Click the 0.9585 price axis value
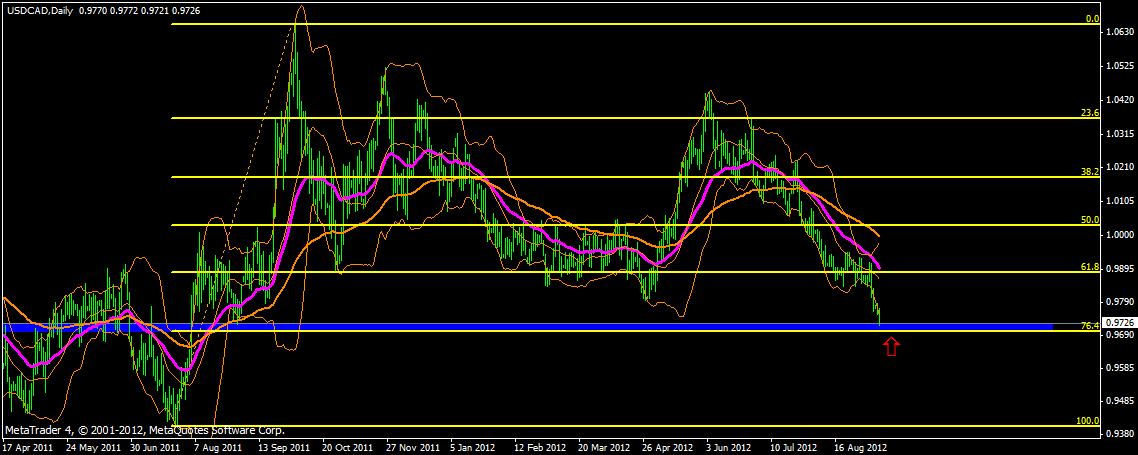This screenshot has height=455, width=1138. (1120, 368)
